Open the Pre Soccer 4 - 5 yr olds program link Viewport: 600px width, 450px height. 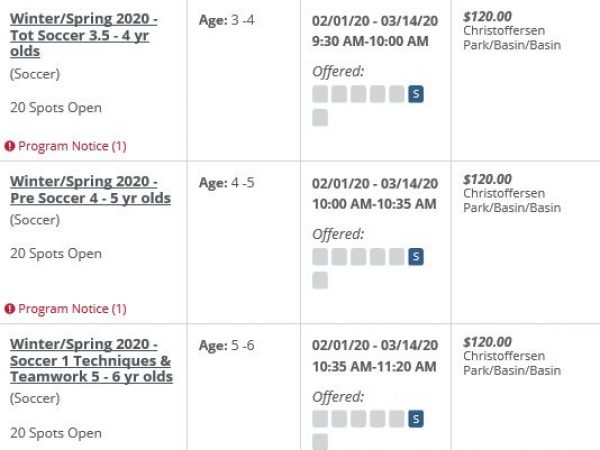(90, 190)
